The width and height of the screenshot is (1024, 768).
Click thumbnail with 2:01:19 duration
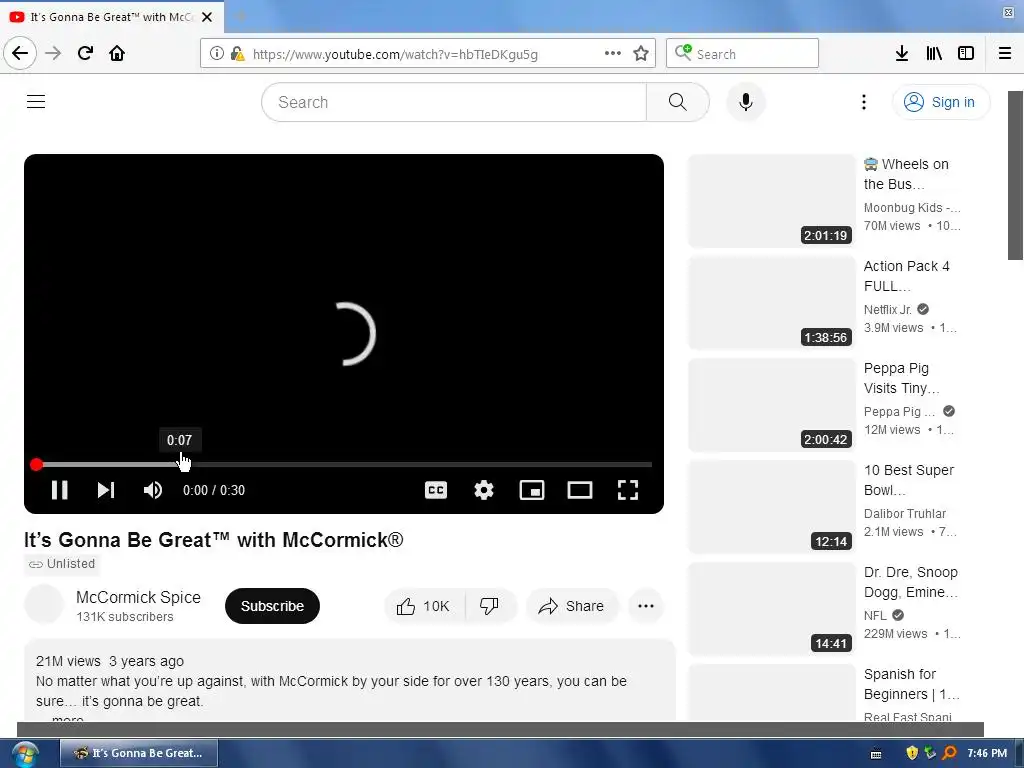(771, 201)
